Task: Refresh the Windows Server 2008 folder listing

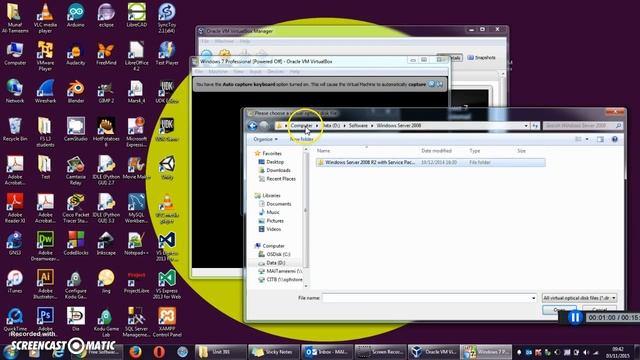Action: [535, 126]
